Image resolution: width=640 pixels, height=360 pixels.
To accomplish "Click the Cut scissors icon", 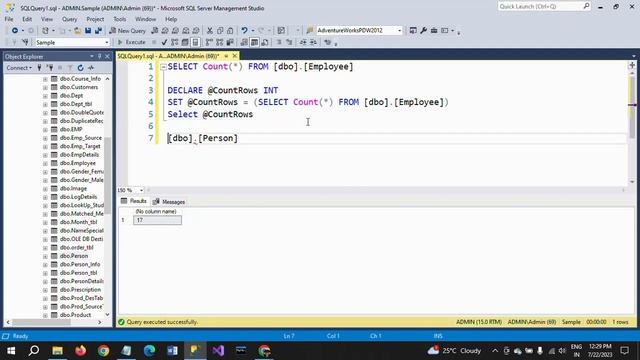I will pos(209,31).
